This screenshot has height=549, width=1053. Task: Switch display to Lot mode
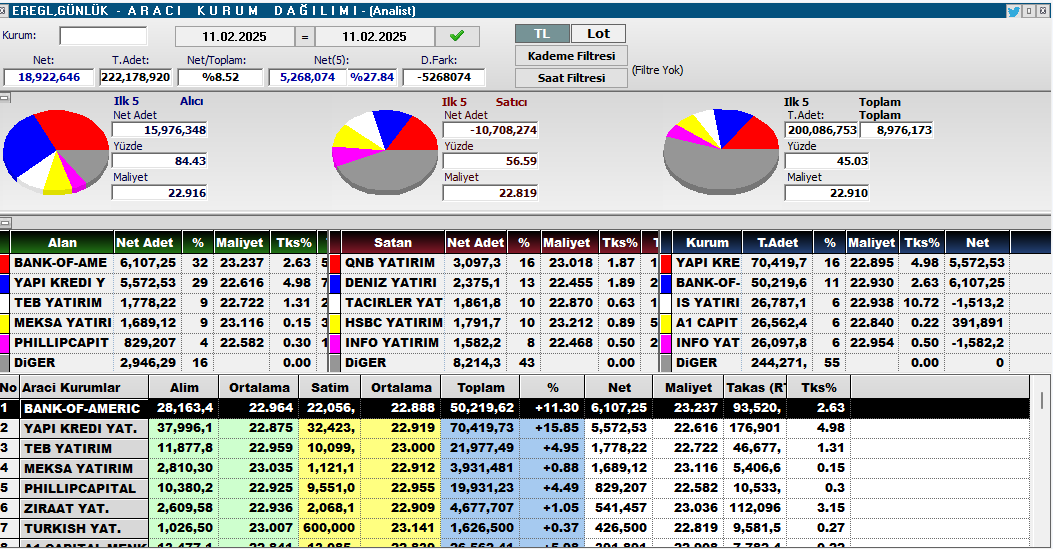coord(598,34)
